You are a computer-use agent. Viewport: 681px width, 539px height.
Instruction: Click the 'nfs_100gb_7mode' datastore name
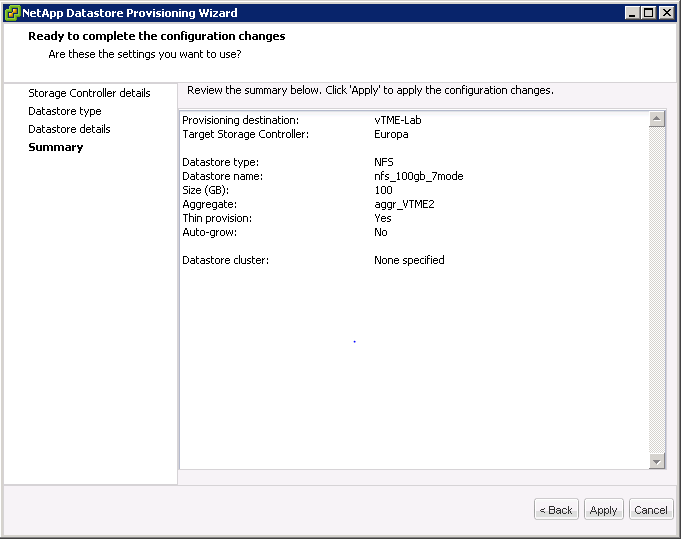click(419, 176)
